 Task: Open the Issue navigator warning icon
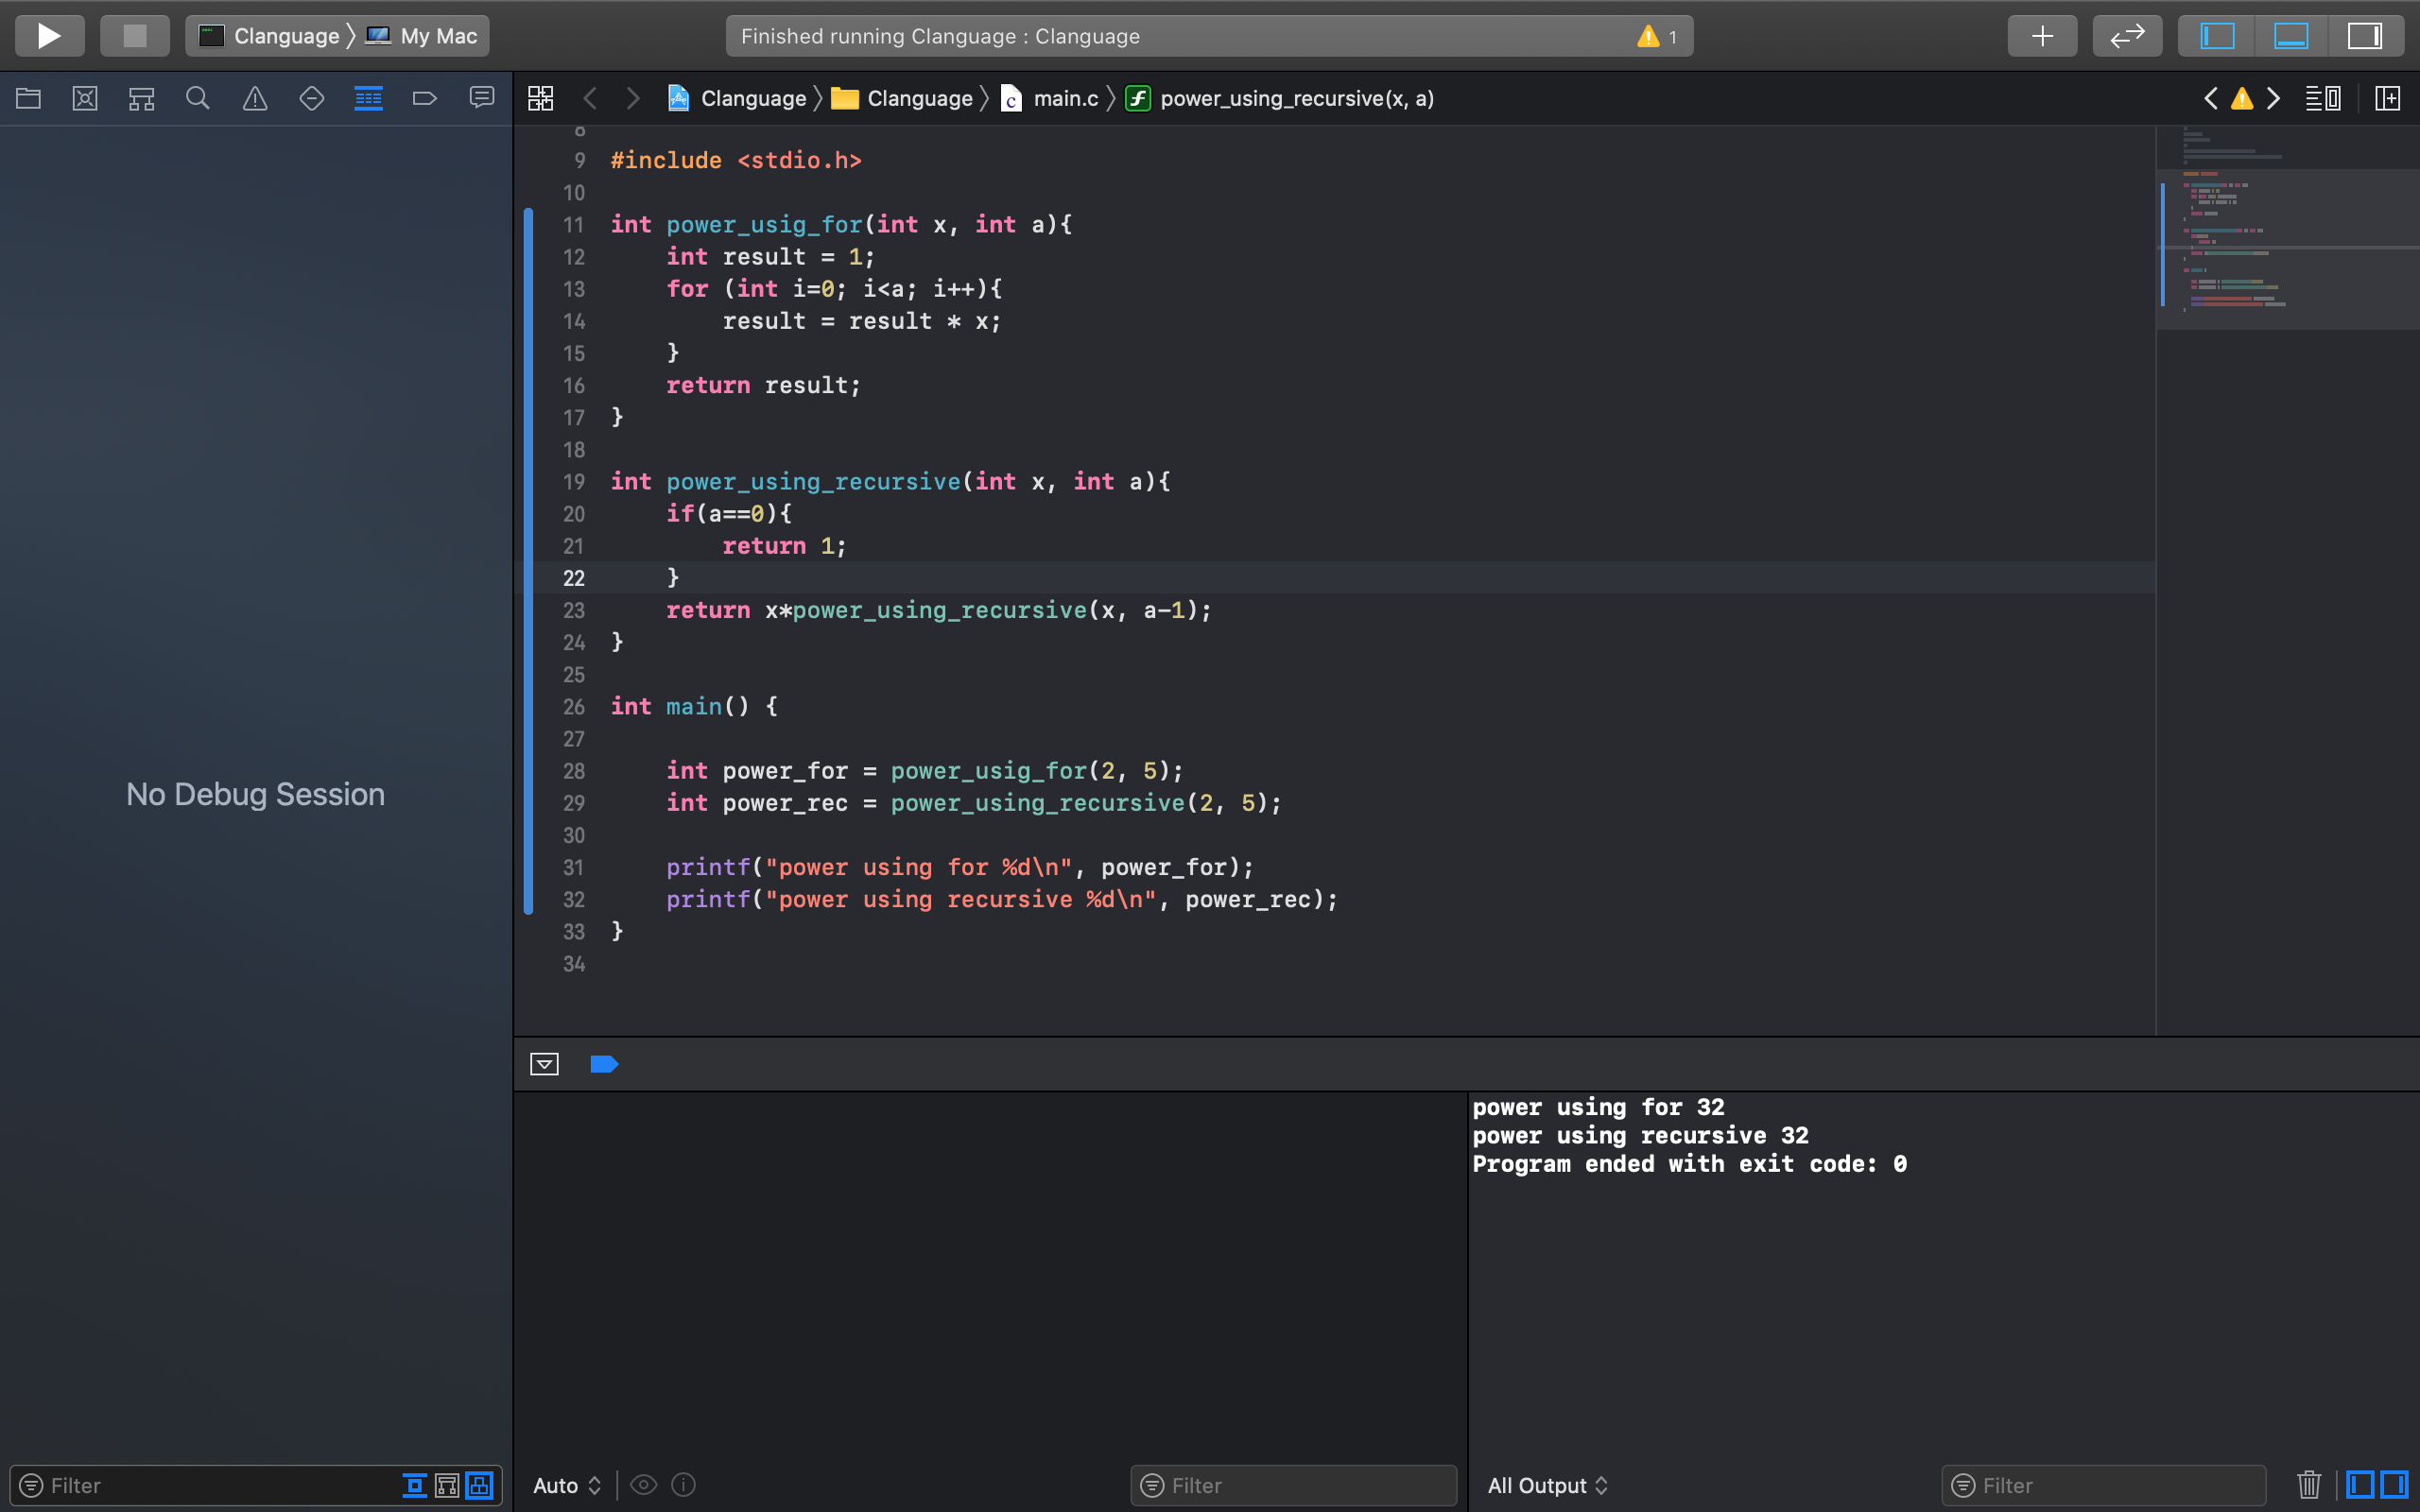click(255, 98)
